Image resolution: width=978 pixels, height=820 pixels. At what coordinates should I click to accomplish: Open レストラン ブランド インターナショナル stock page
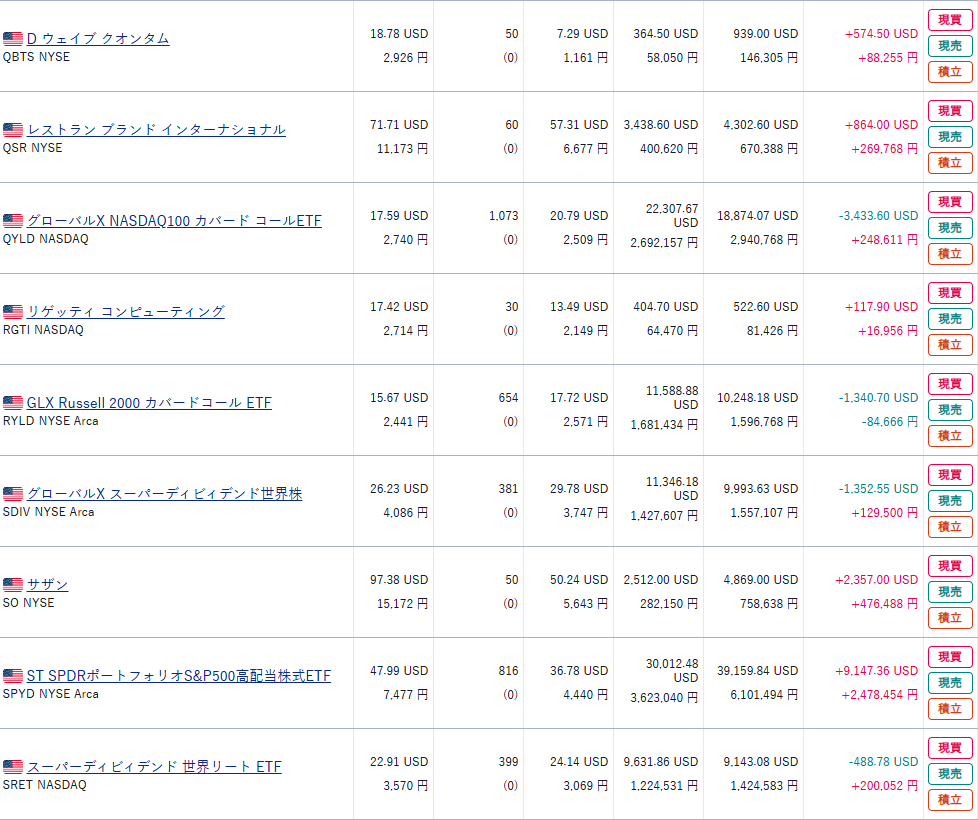coord(156,130)
